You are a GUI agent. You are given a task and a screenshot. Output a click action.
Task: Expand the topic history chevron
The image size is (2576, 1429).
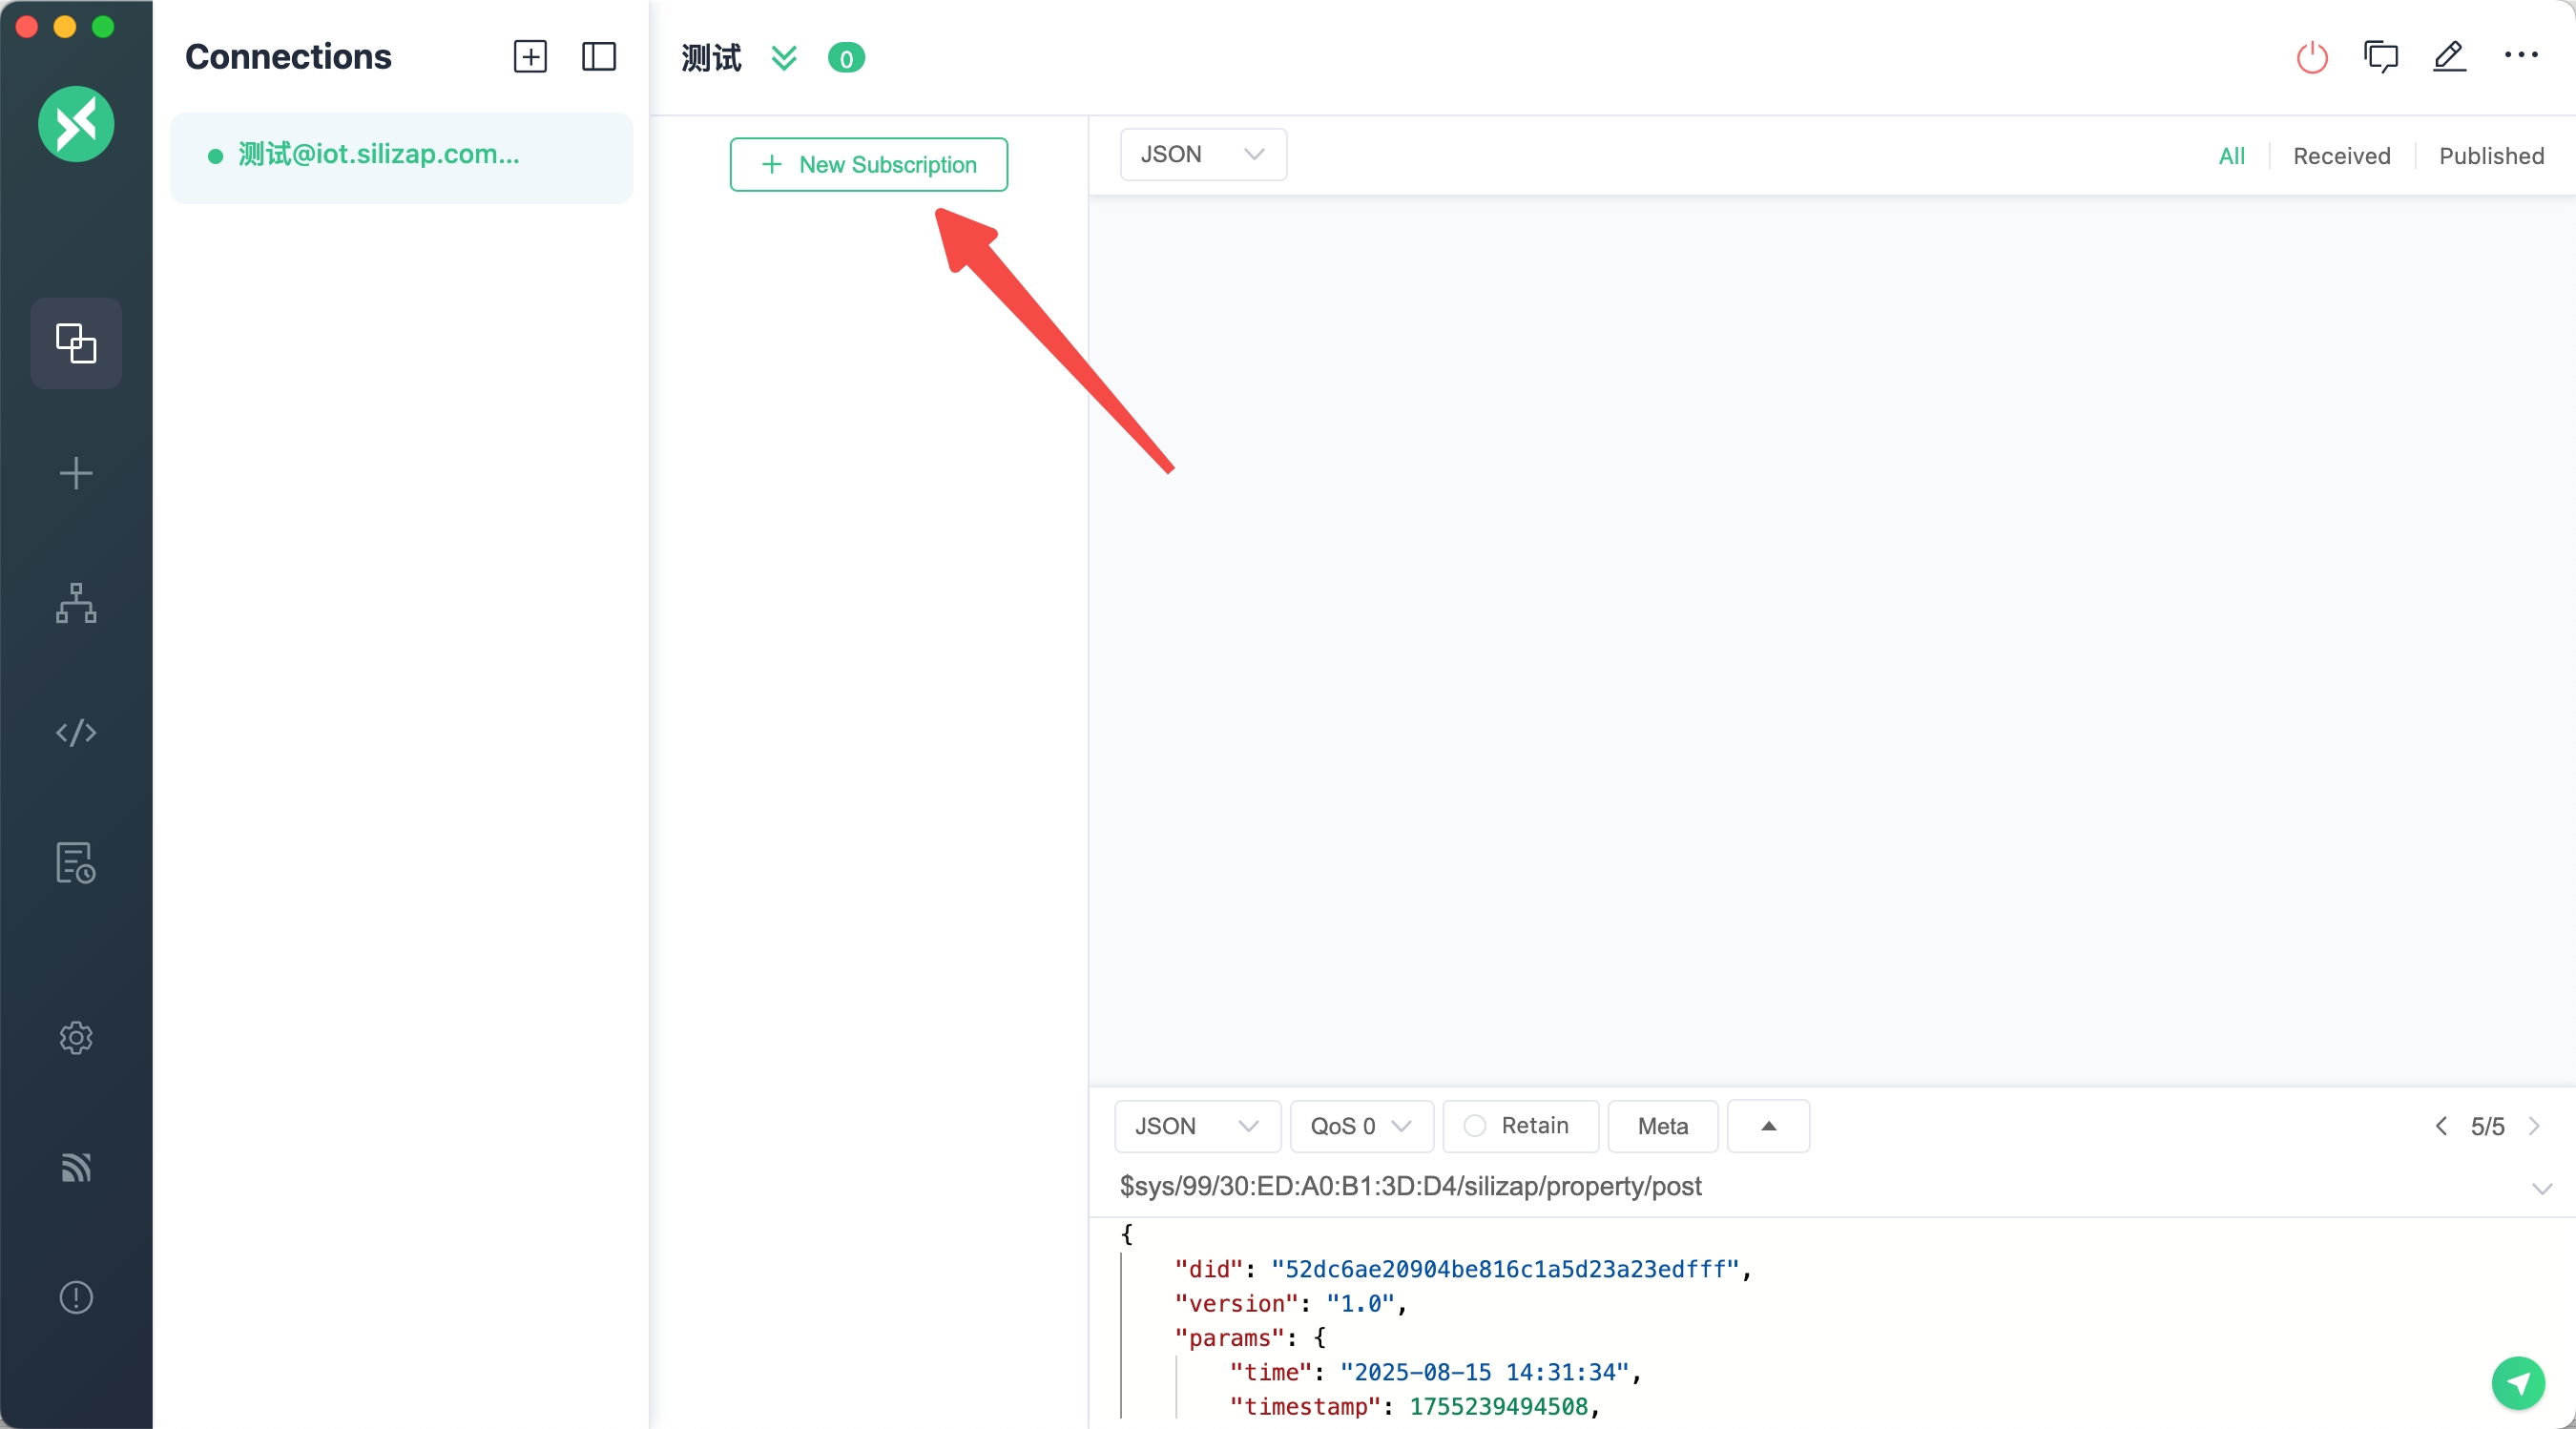click(2541, 1188)
